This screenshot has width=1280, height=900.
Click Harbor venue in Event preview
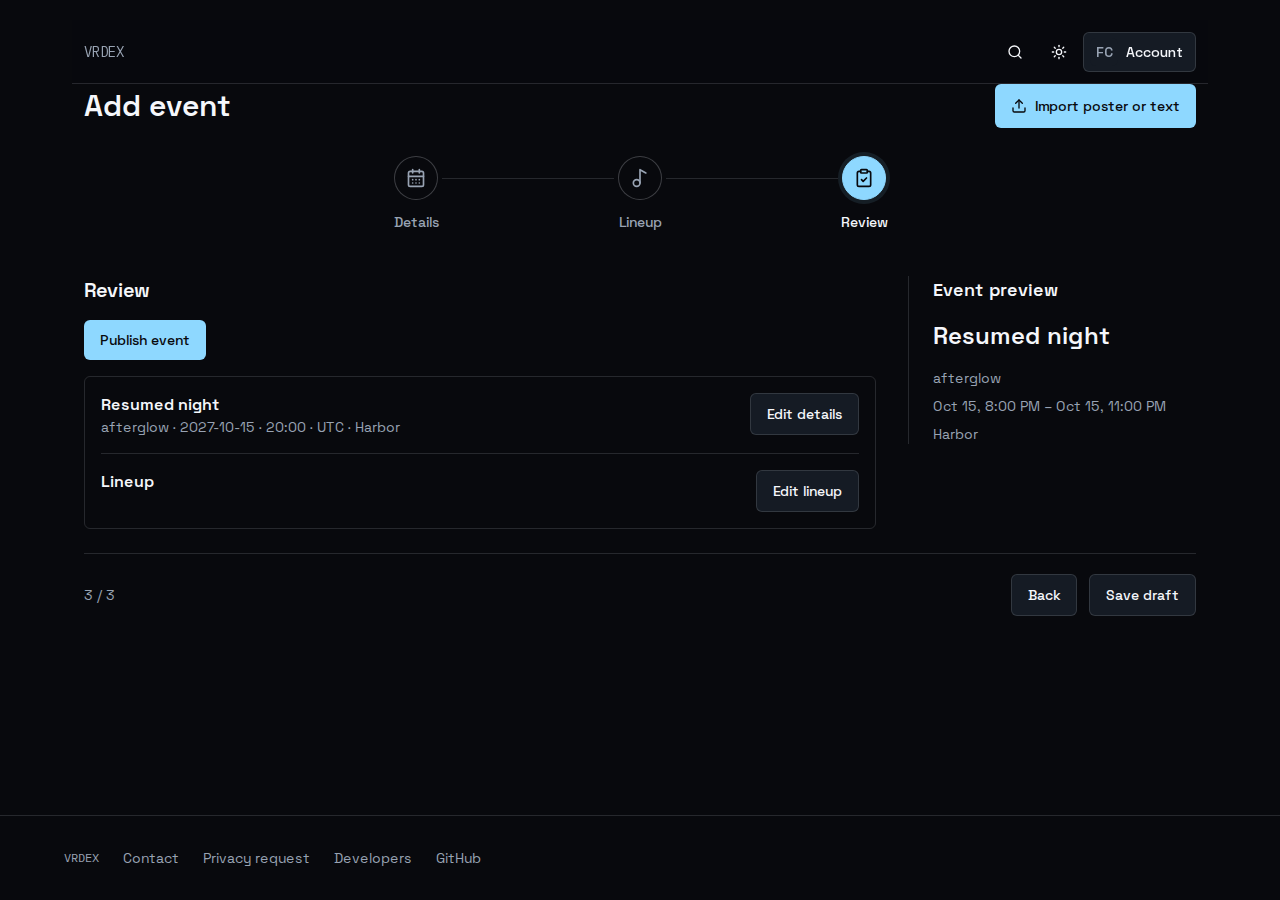click(x=955, y=434)
